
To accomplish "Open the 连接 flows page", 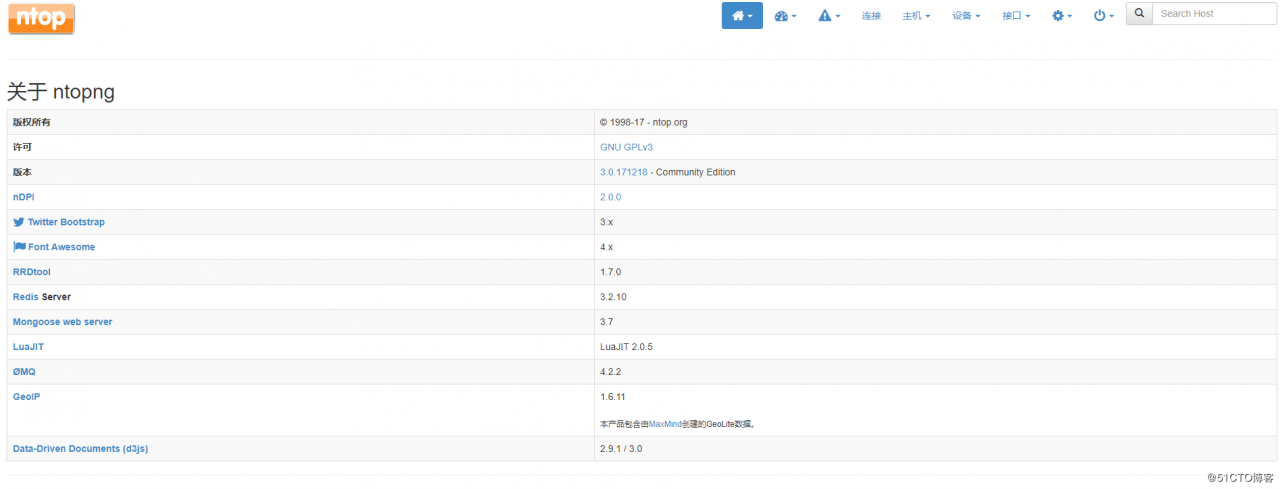I will click(x=871, y=16).
